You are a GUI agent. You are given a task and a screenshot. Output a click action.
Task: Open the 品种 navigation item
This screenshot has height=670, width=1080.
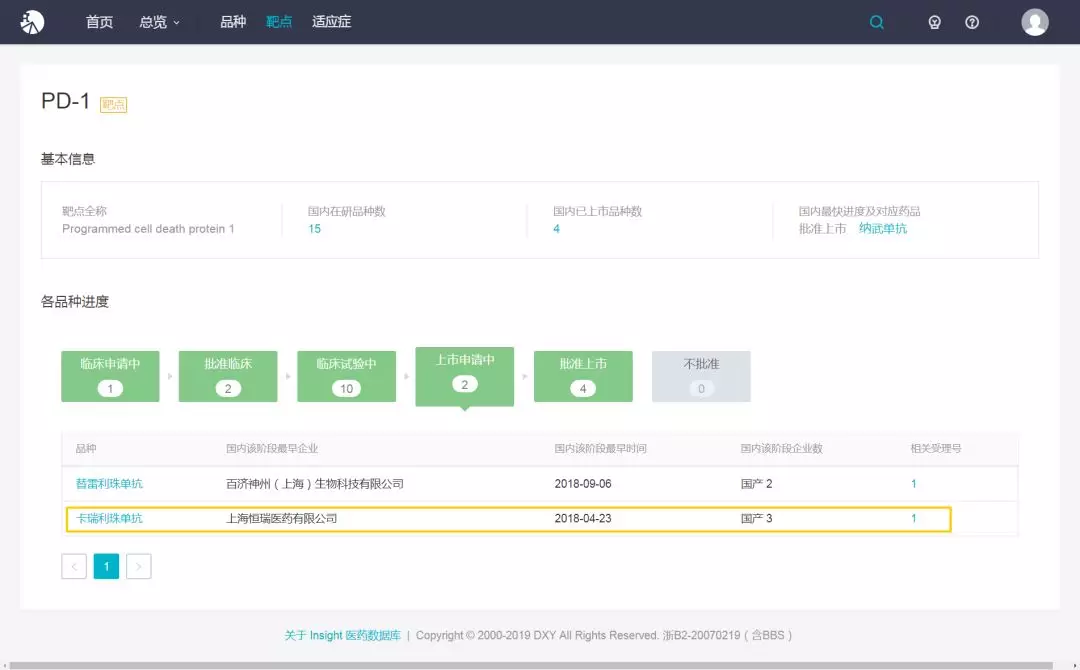[233, 22]
